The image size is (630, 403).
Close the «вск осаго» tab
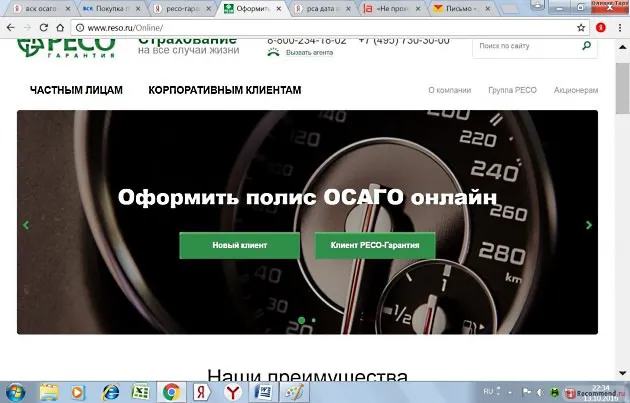coord(68,8)
